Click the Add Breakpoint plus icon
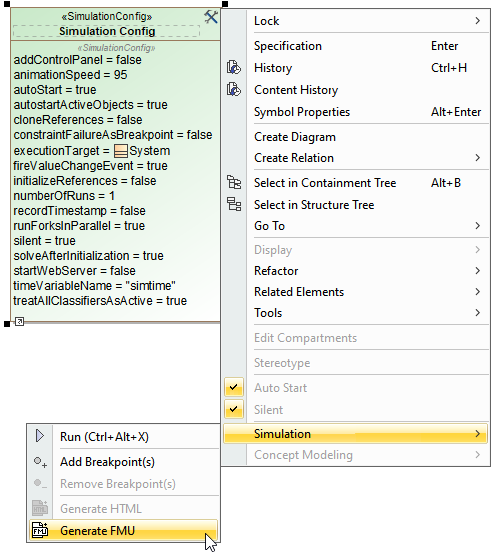496x555 pixels. 40,462
